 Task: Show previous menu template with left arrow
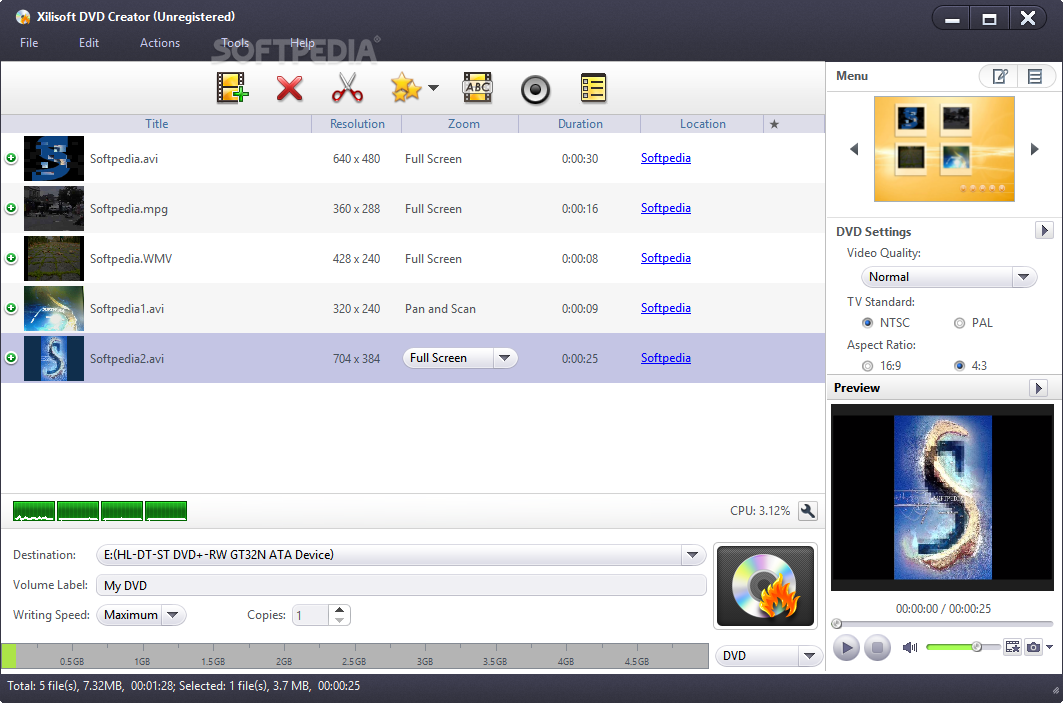(x=854, y=149)
